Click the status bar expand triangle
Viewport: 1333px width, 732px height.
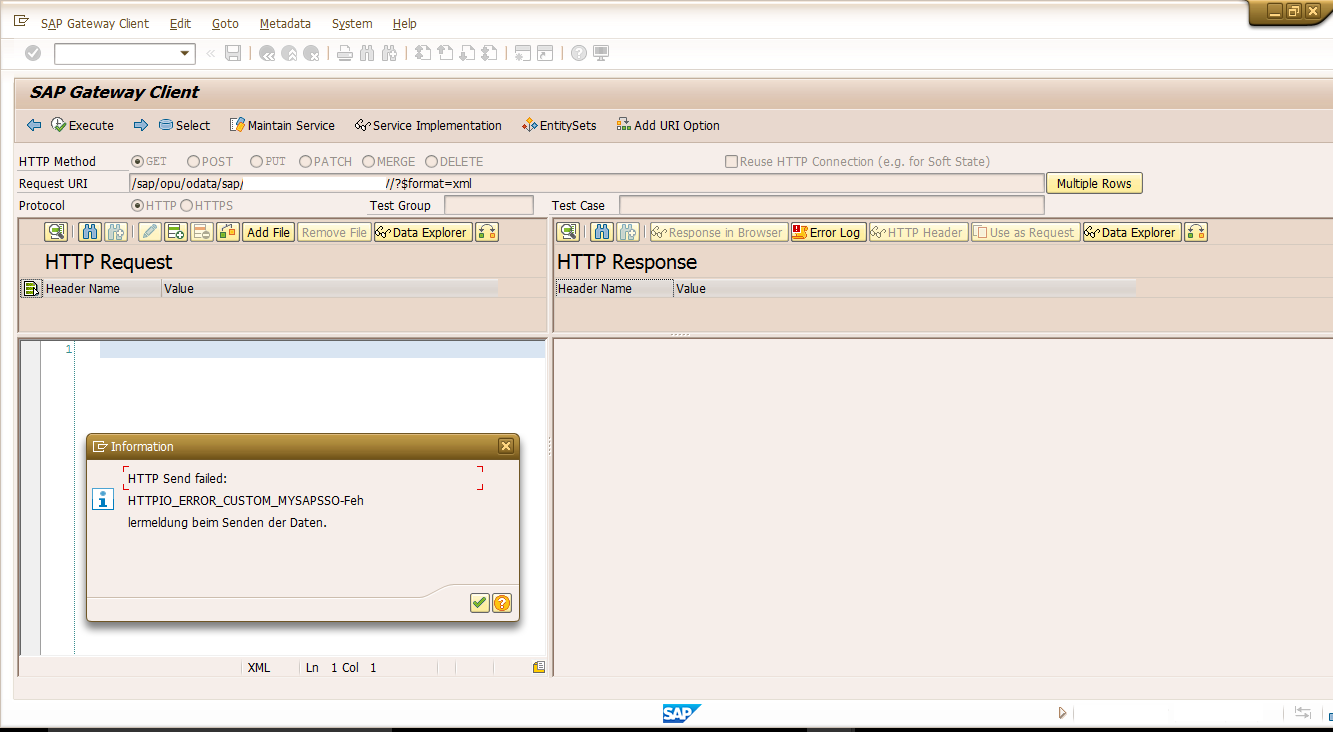pyautogui.click(x=1062, y=713)
